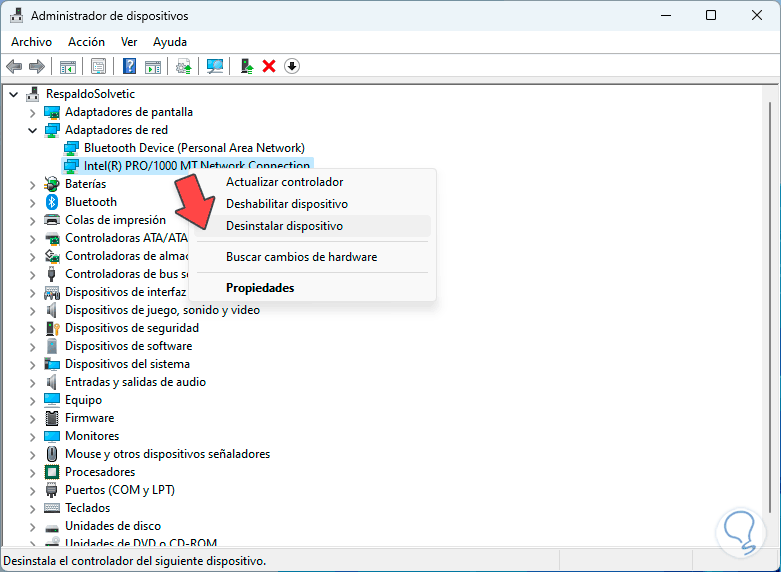The height and width of the screenshot is (572, 781).
Task: Open the Ayuda menu
Action: [x=170, y=42]
